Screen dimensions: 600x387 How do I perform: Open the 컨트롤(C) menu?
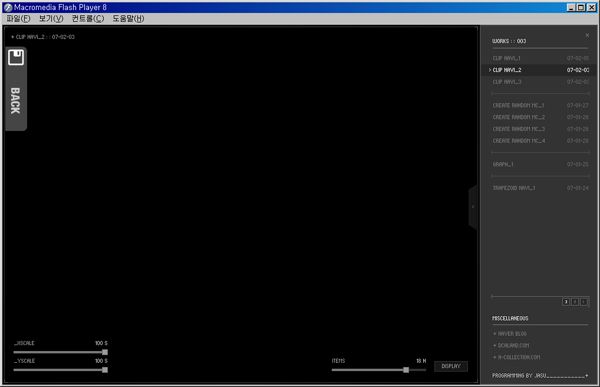(88, 18)
